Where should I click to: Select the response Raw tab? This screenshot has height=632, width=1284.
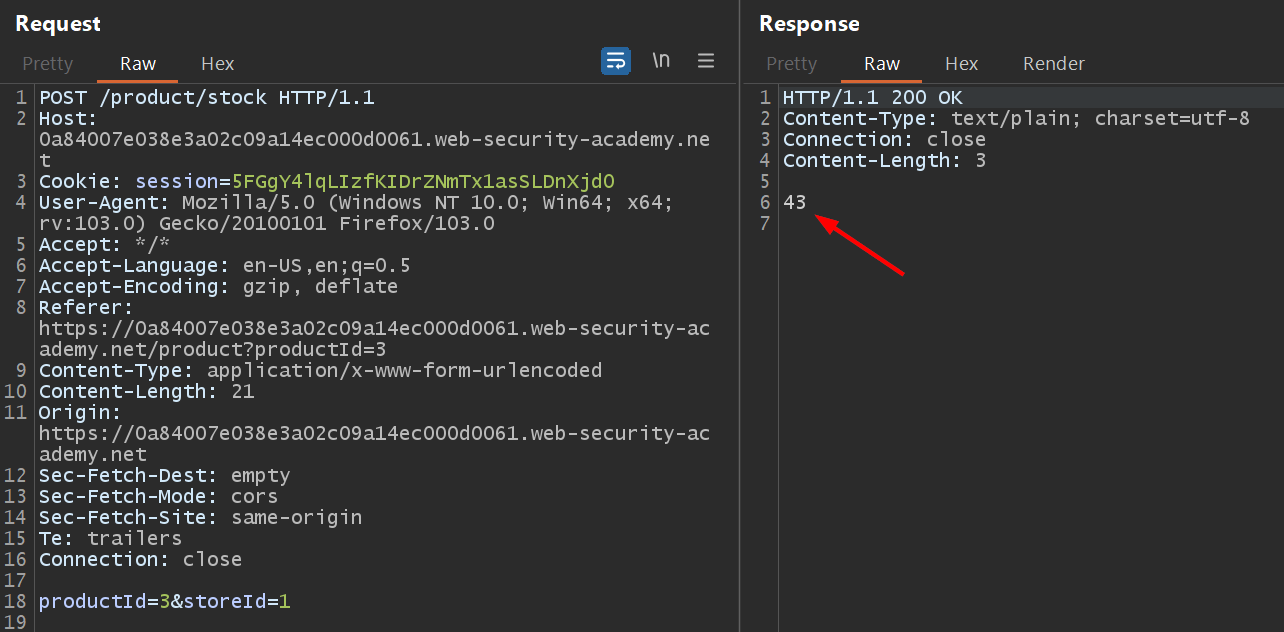(881, 63)
